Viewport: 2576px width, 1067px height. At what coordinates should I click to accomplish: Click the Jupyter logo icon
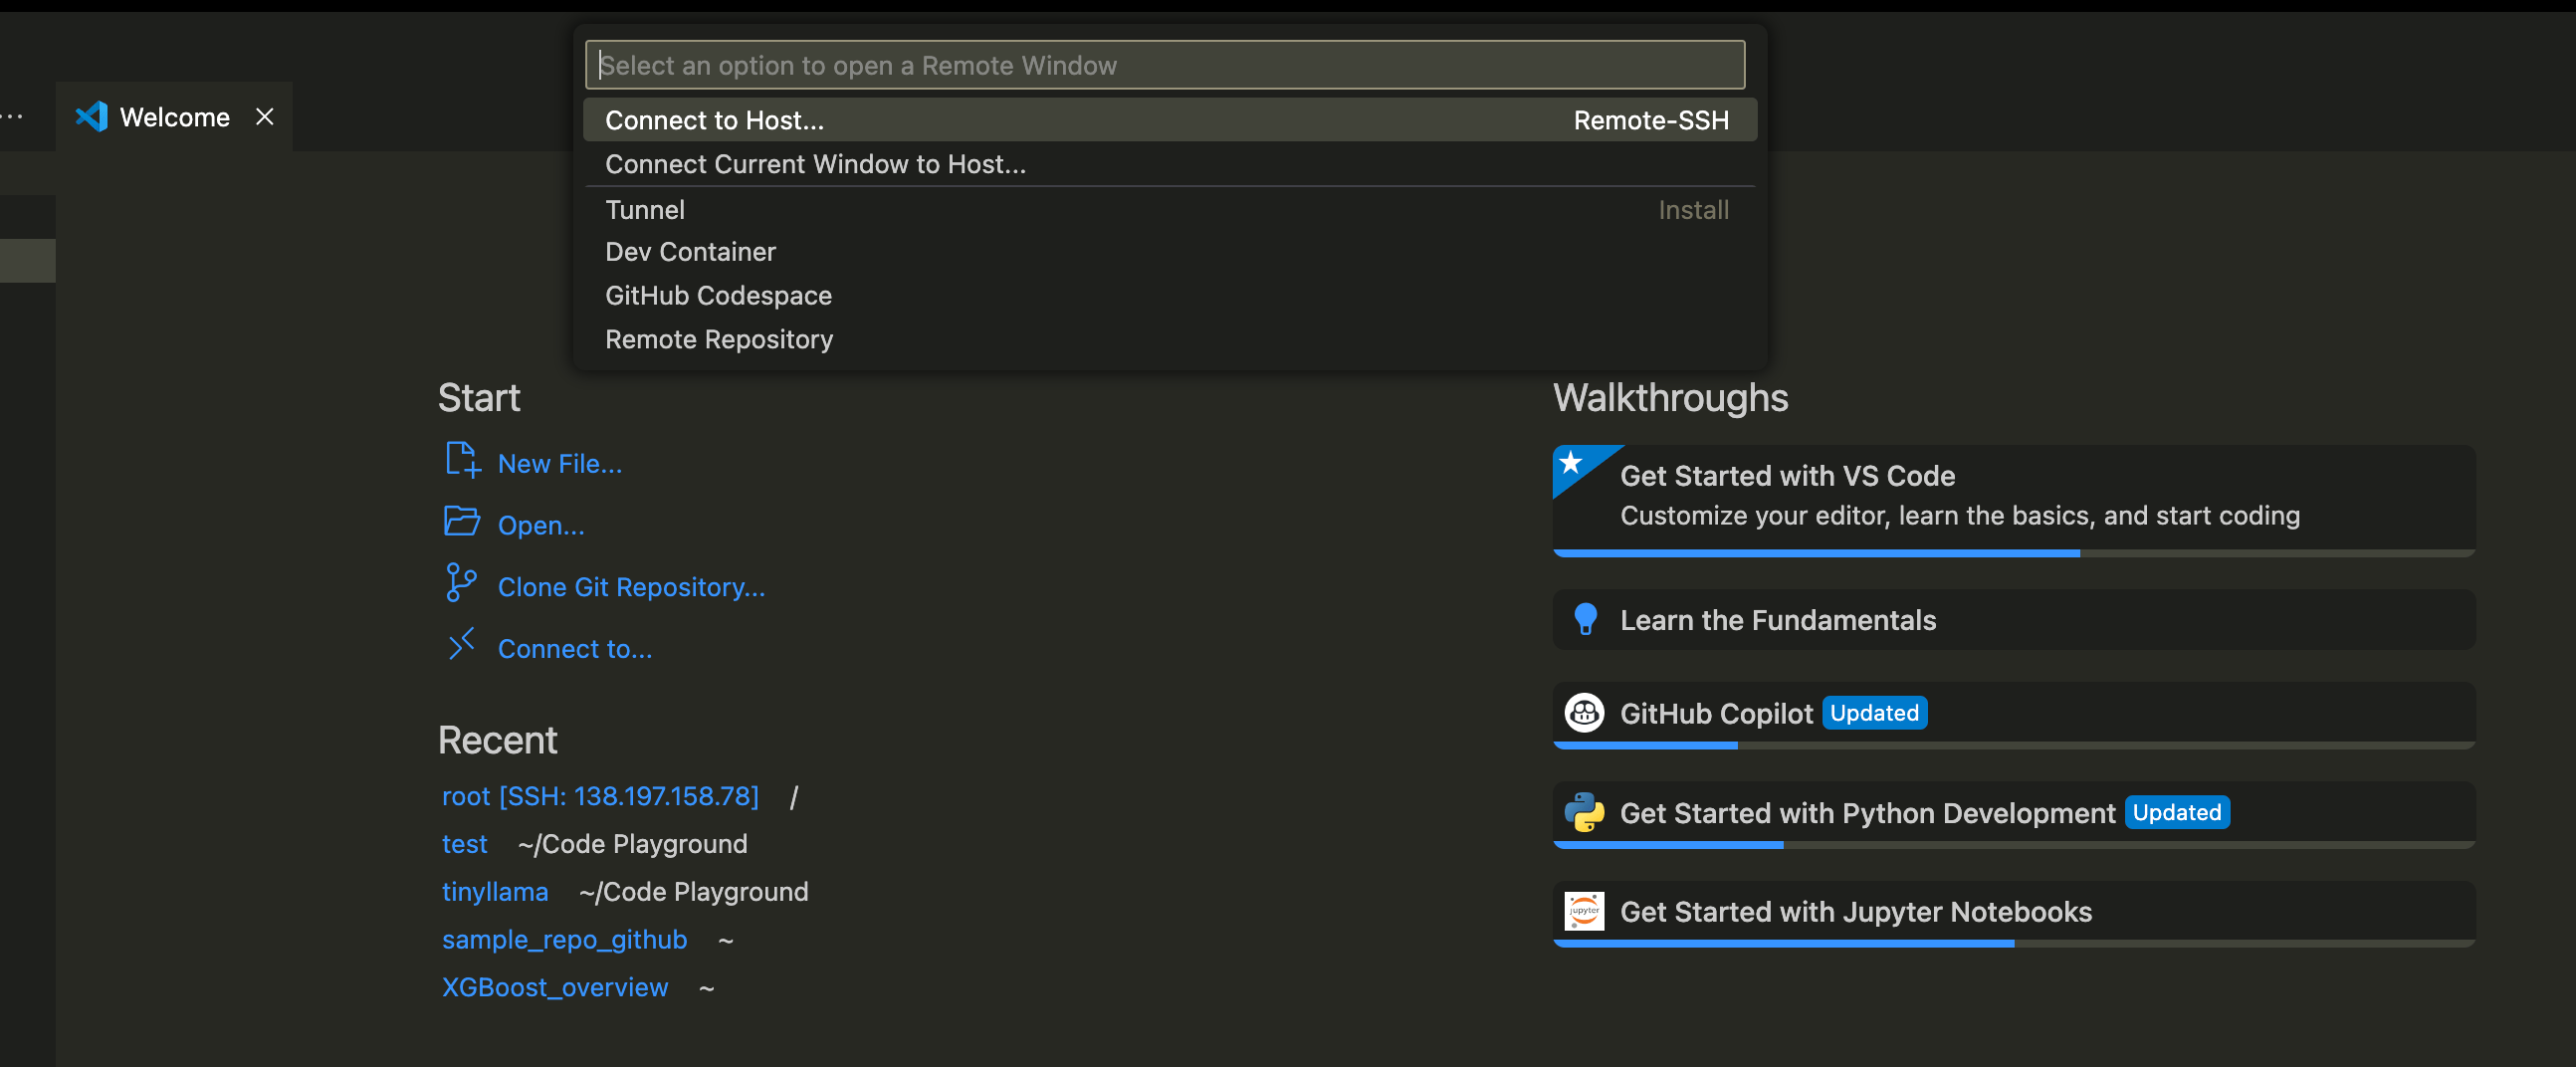pos(1585,912)
